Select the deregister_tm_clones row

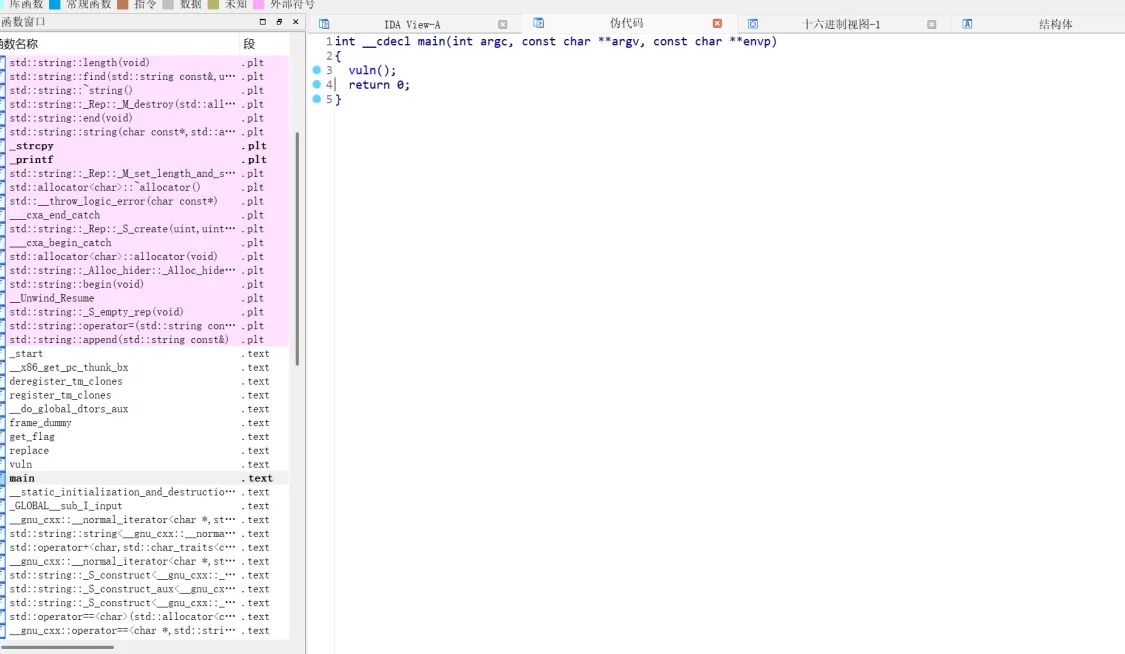pyautogui.click(x=145, y=382)
